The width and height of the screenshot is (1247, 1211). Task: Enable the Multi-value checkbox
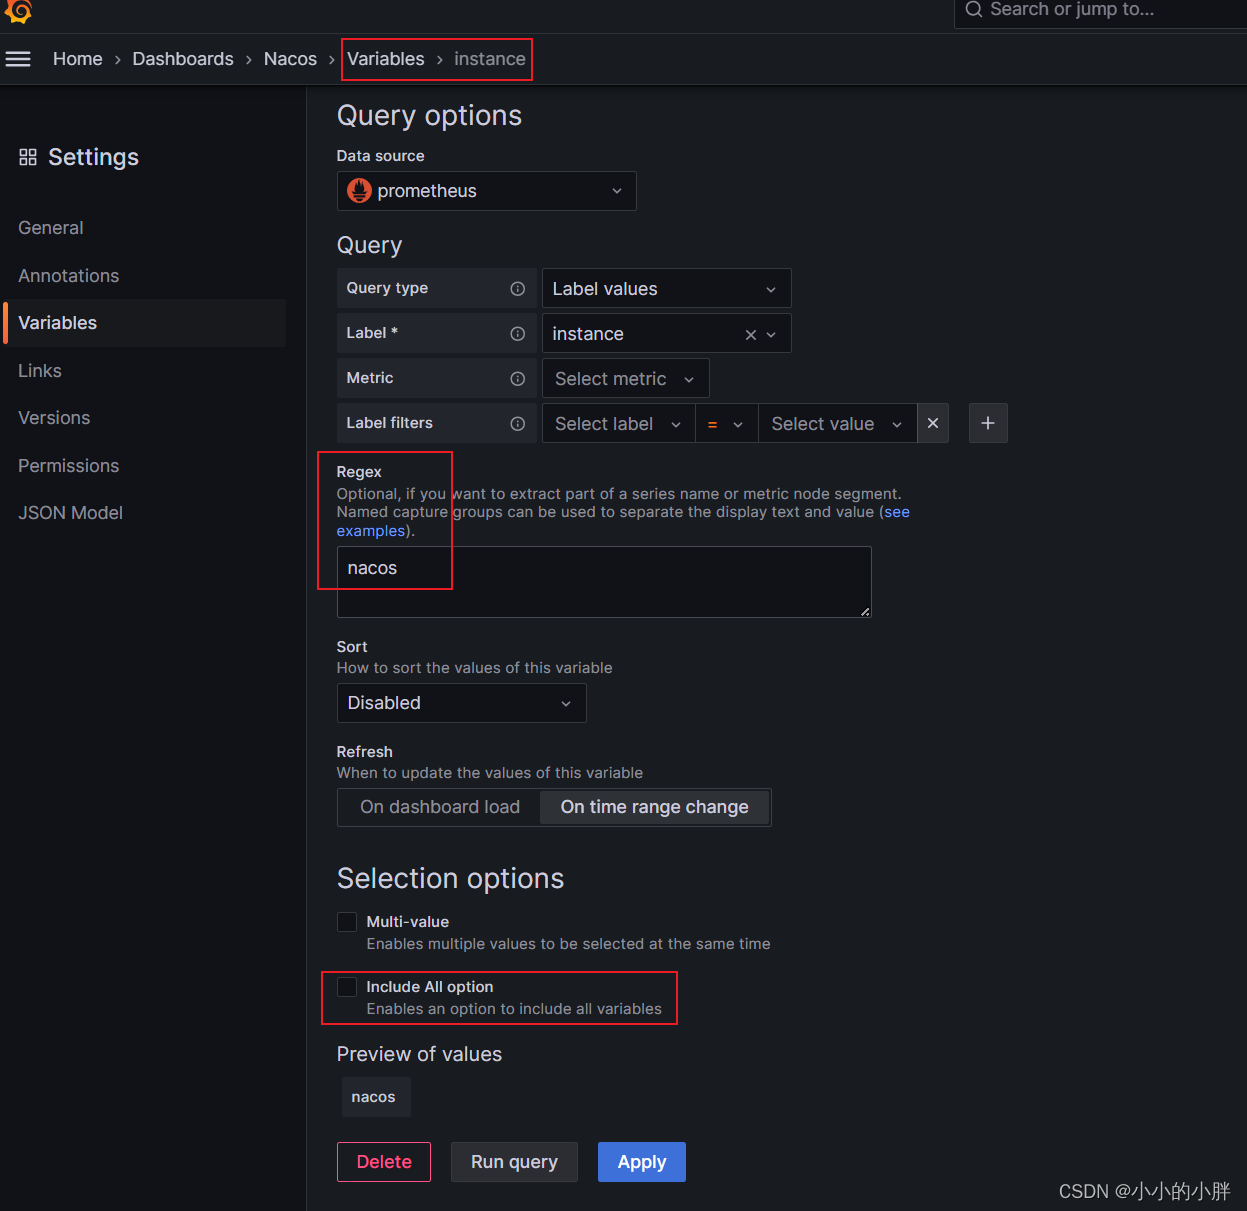coord(347,922)
